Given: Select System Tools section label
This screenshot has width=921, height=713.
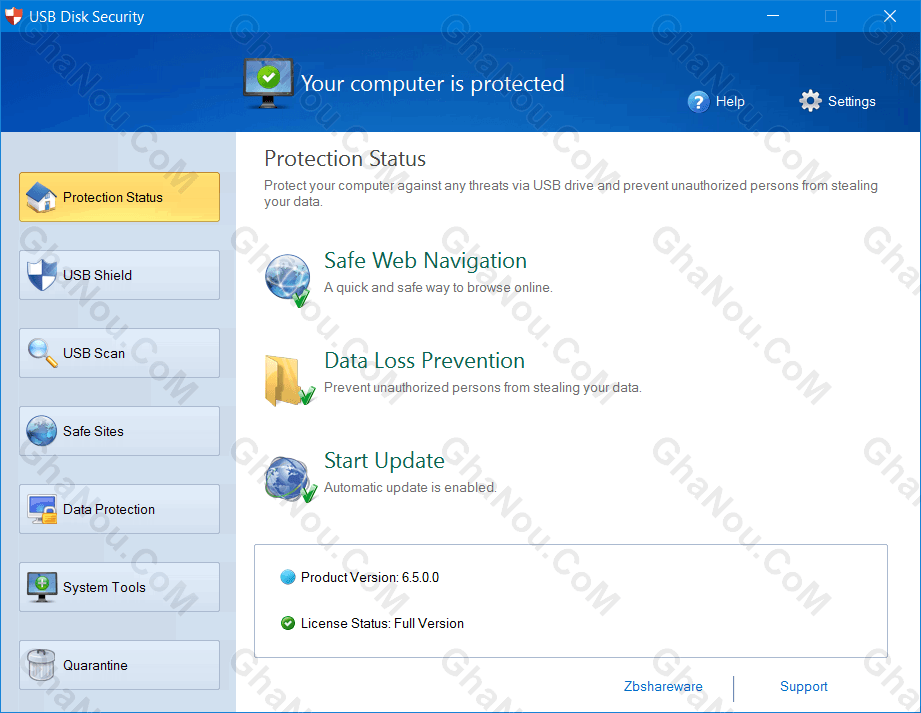Looking at the screenshot, I should click(x=104, y=587).
